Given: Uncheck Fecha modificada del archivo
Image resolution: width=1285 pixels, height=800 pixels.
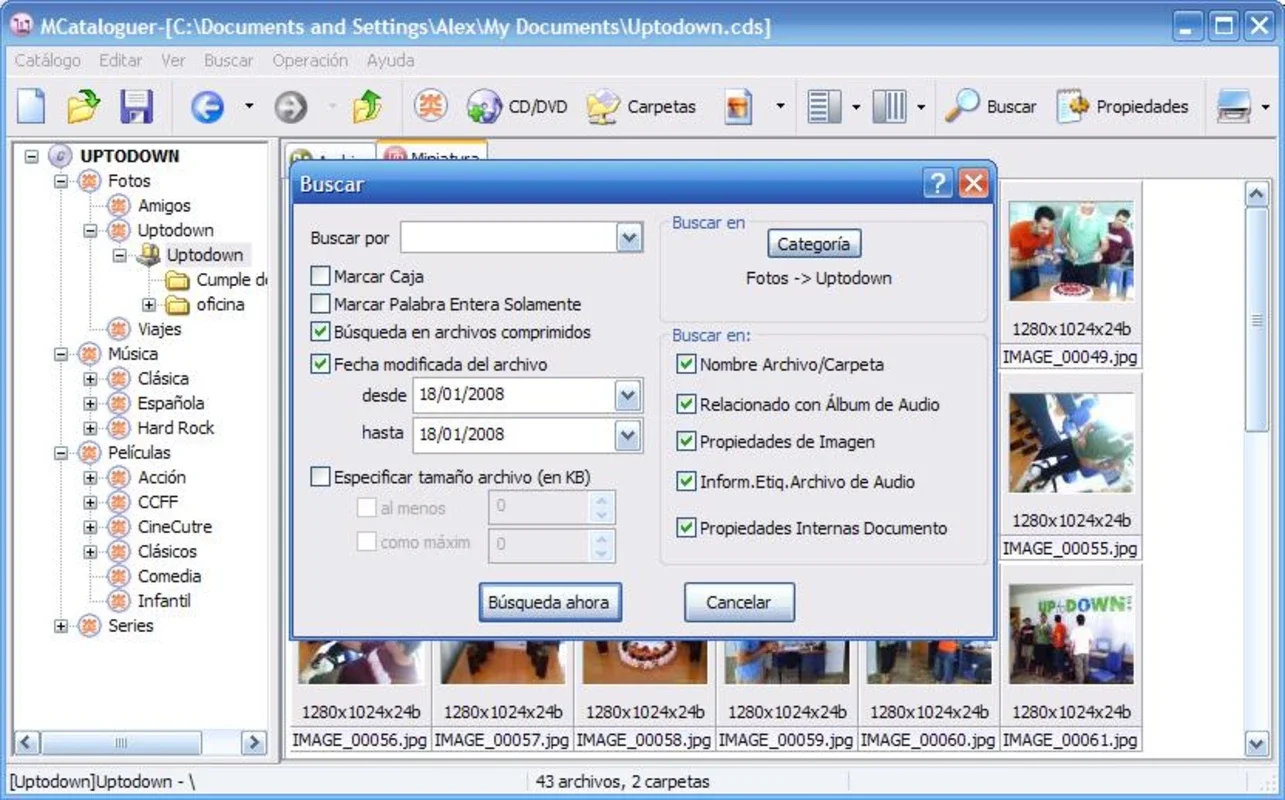Looking at the screenshot, I should point(320,365).
